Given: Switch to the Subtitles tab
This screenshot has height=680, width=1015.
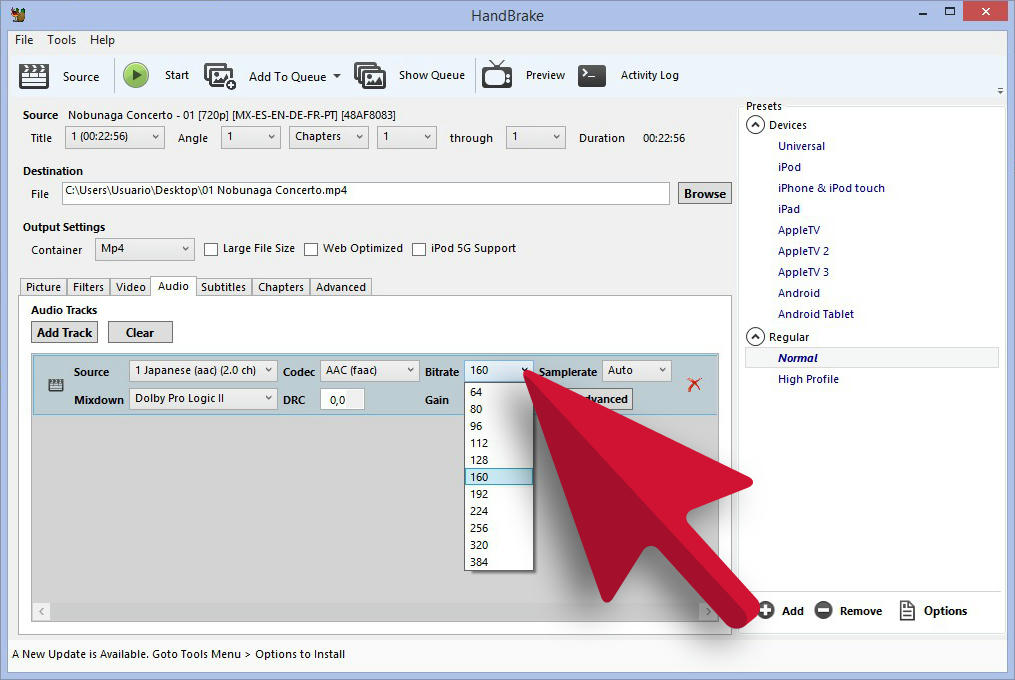Looking at the screenshot, I should 223,287.
